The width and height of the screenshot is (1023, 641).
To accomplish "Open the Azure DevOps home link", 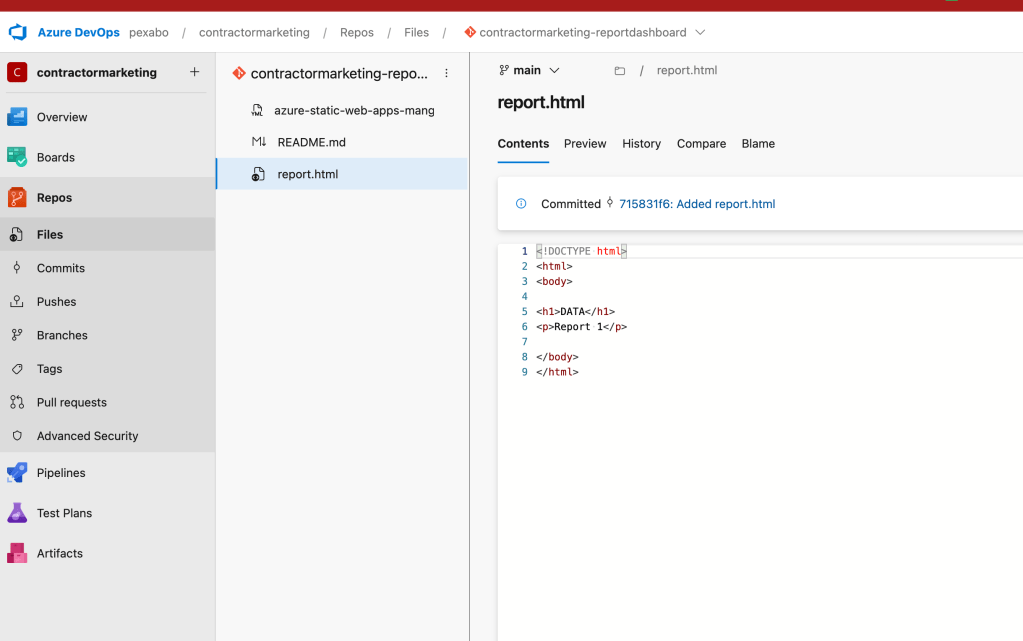I will tap(78, 32).
